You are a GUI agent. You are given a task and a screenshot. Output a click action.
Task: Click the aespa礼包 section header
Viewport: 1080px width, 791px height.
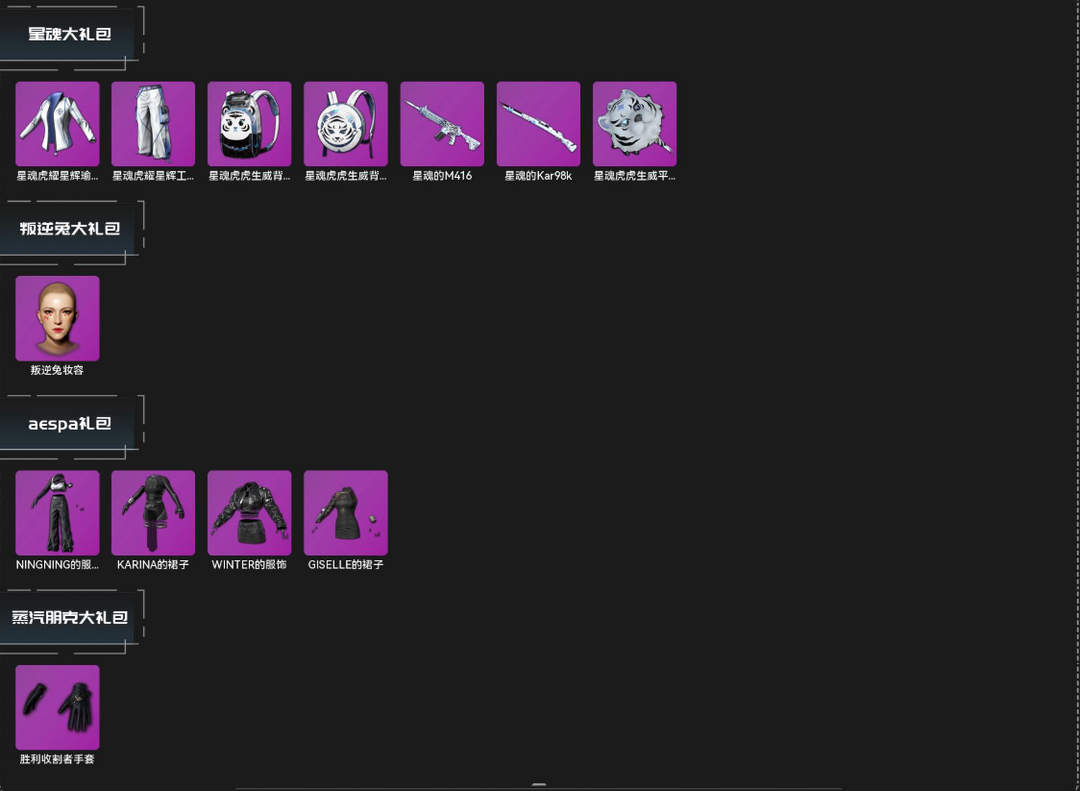point(70,423)
